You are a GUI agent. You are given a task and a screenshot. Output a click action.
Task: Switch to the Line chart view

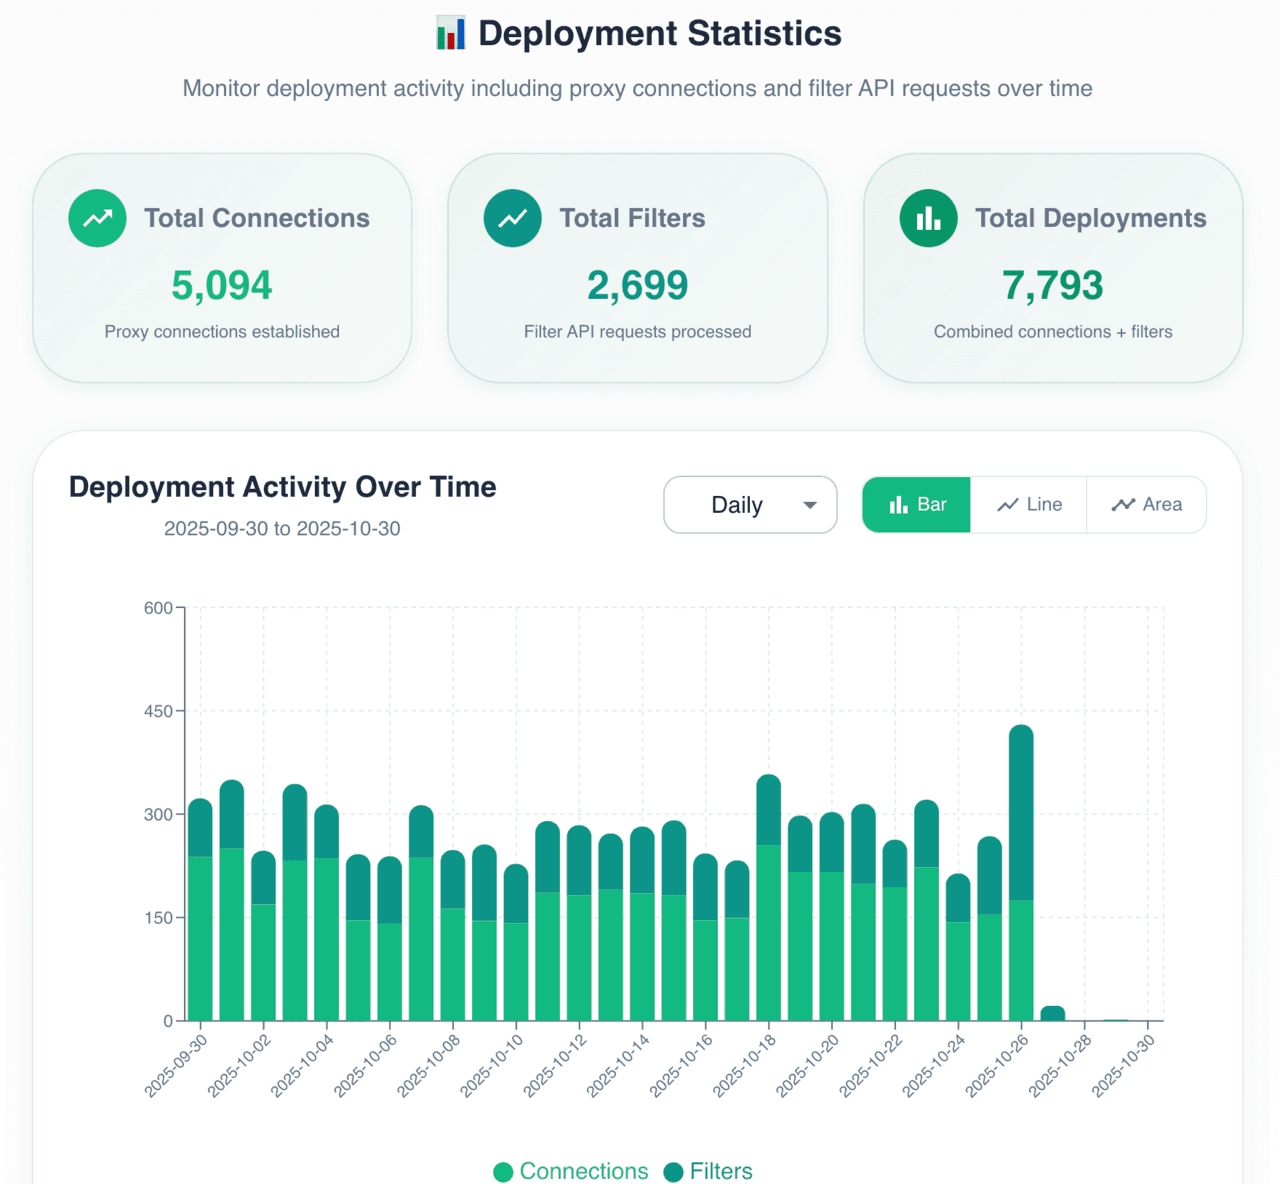[1028, 505]
